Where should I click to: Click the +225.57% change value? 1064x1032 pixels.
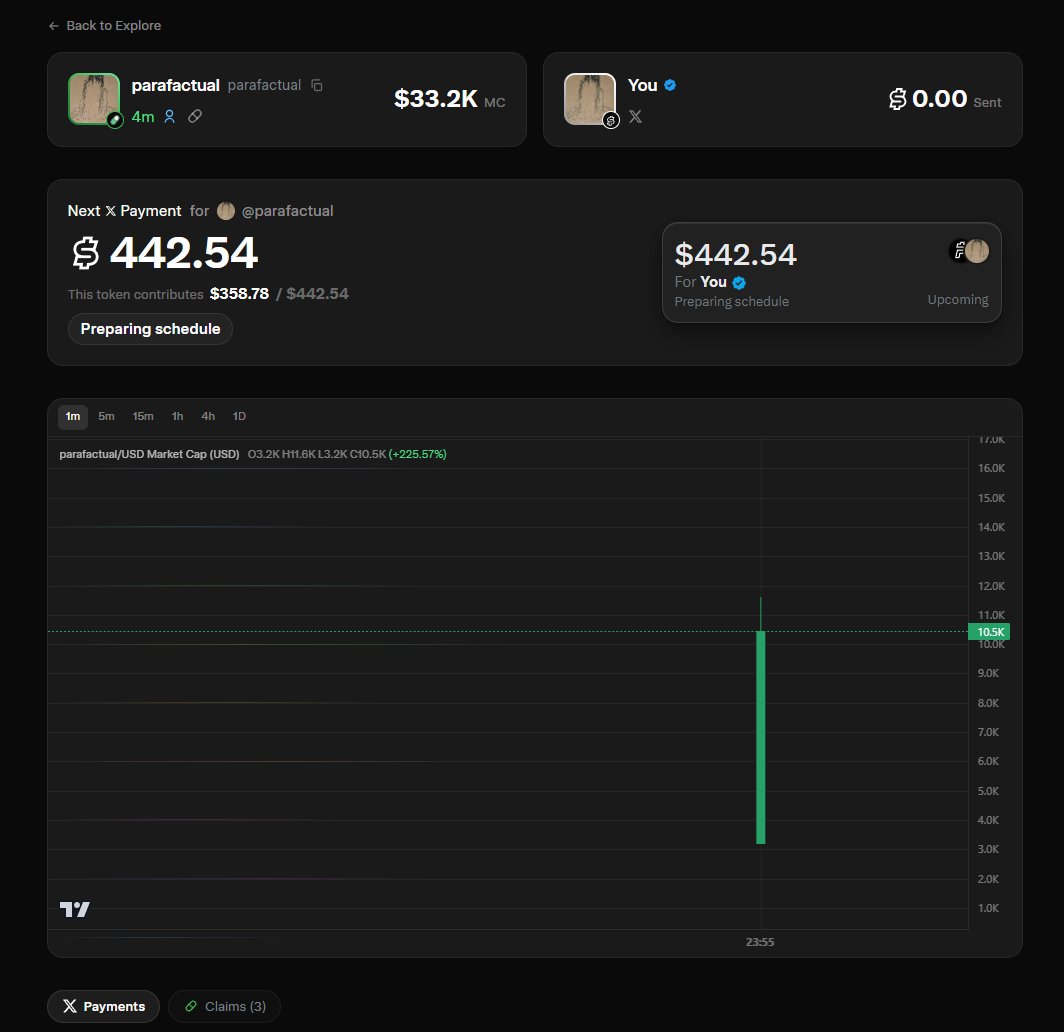click(x=417, y=454)
